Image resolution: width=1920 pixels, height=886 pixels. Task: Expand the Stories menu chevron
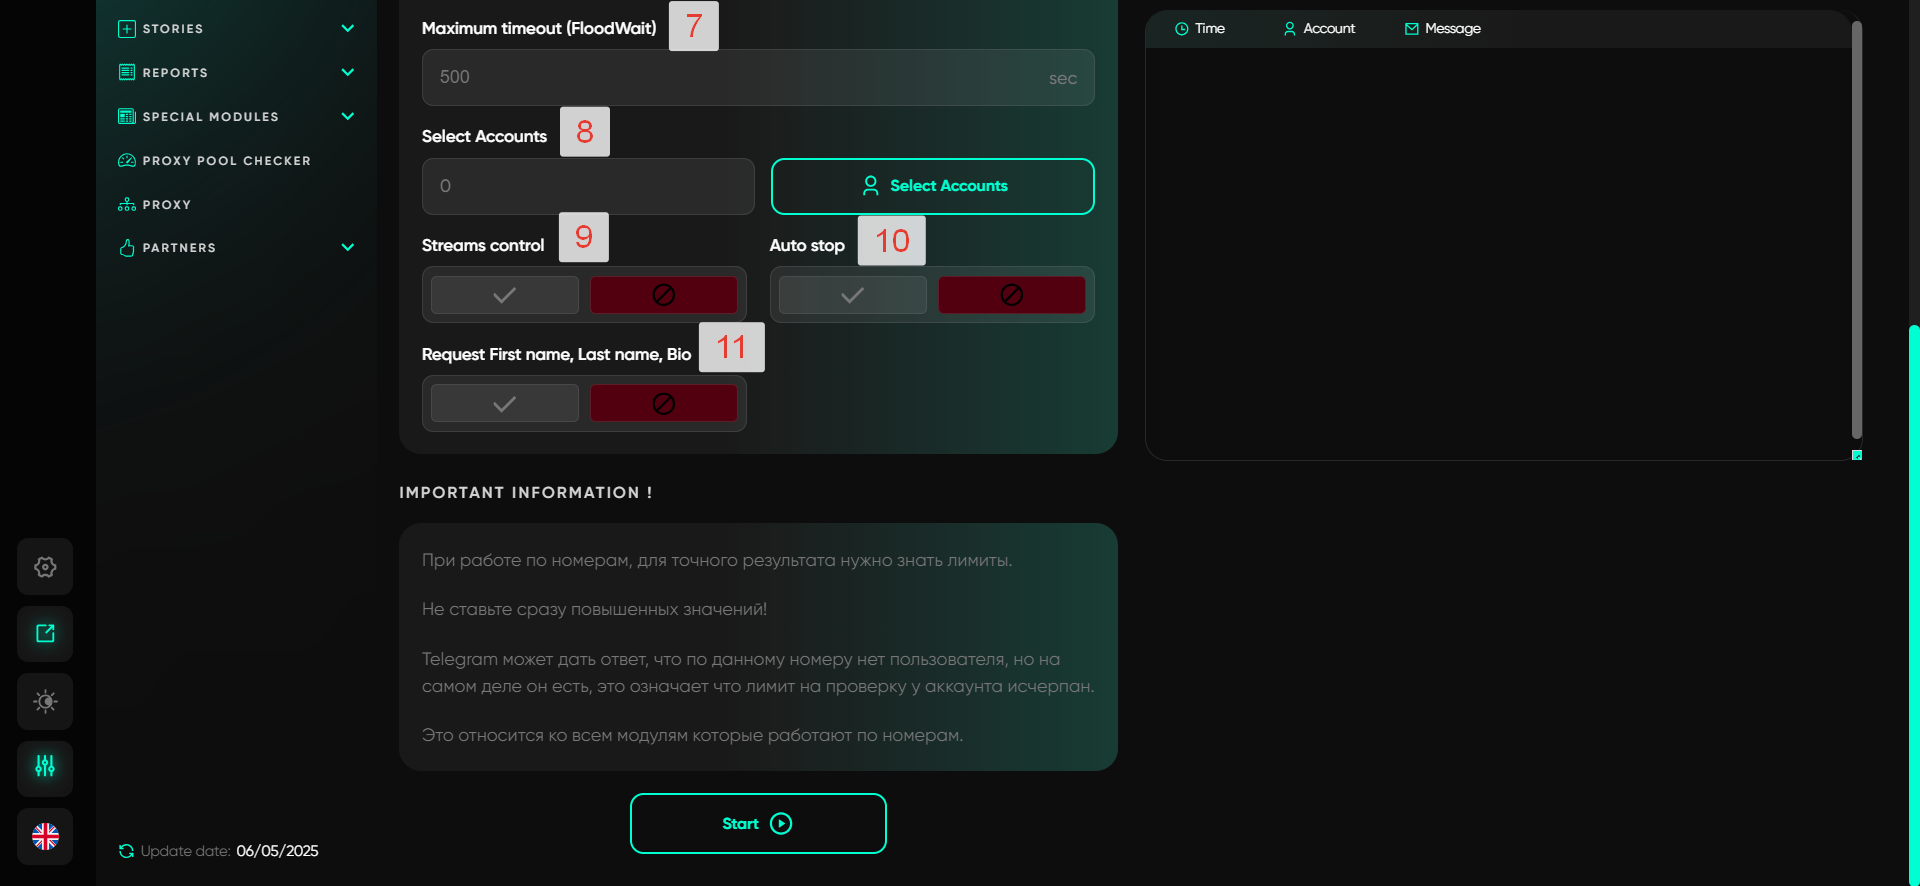pyautogui.click(x=348, y=29)
